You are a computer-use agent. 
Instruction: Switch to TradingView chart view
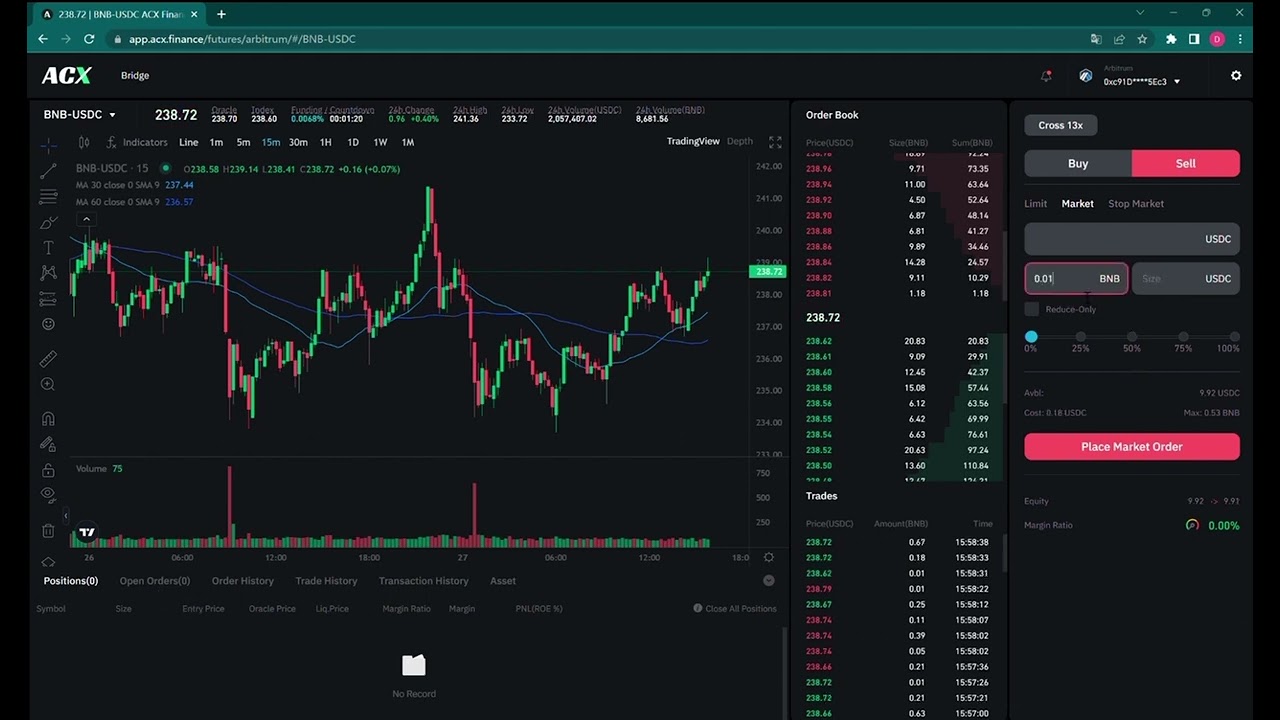point(693,141)
